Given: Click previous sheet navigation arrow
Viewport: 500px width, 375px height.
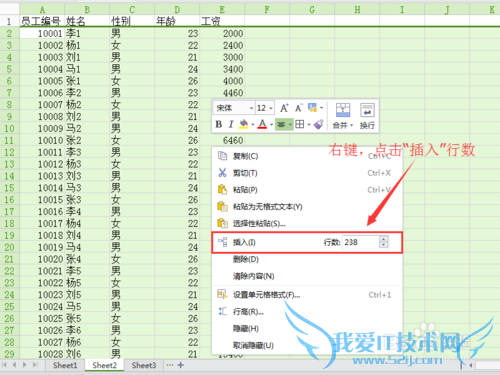Looking at the screenshot, I should 14,365.
